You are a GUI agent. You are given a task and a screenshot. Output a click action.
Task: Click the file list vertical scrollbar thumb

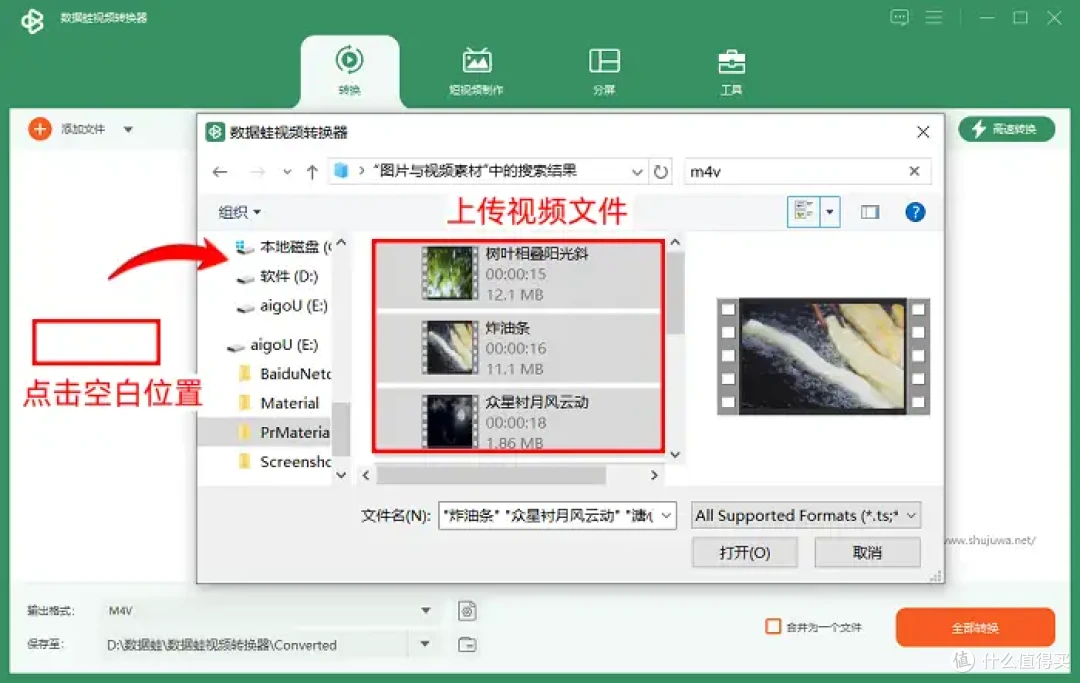[676, 293]
